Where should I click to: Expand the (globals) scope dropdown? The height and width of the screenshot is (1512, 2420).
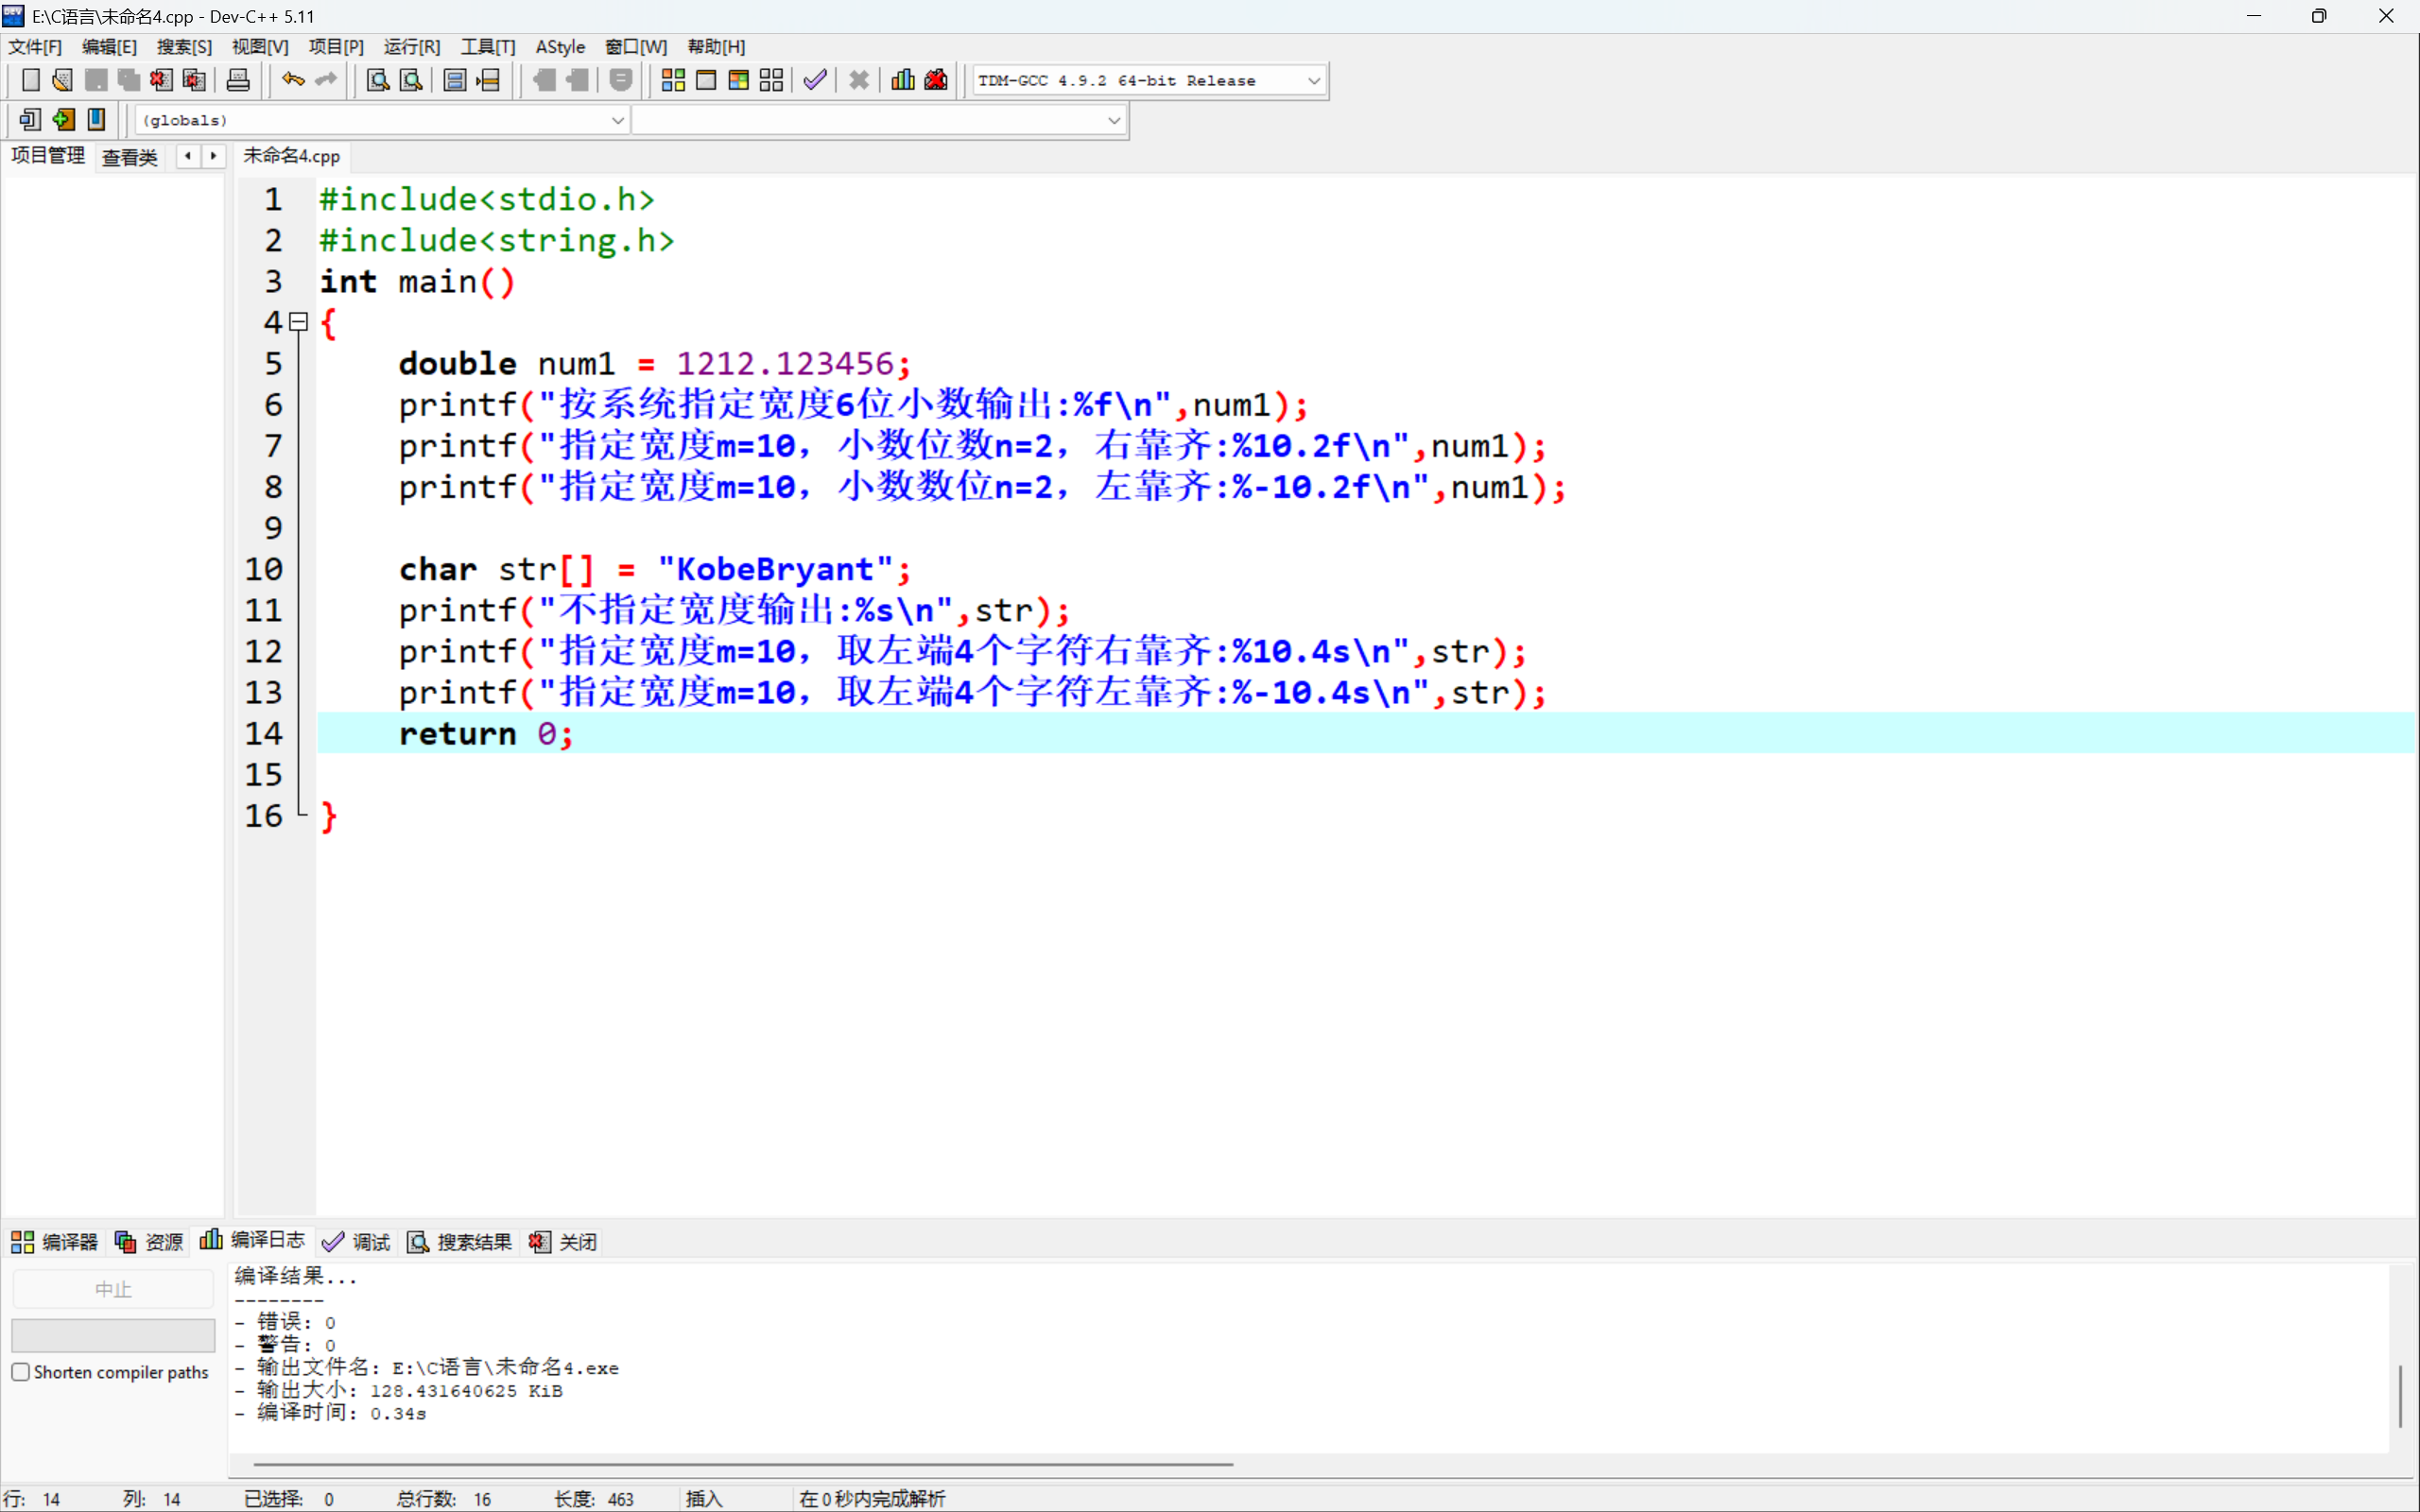617,120
